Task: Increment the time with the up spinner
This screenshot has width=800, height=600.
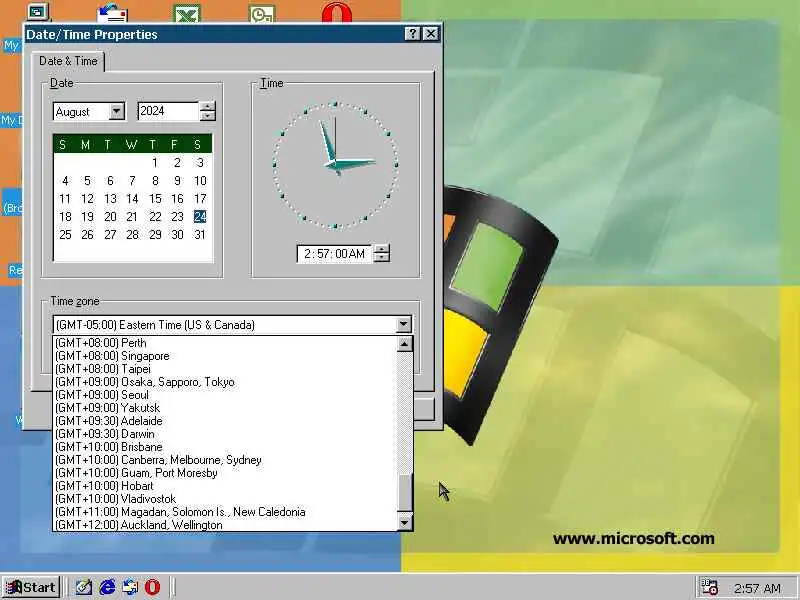Action: (x=382, y=249)
